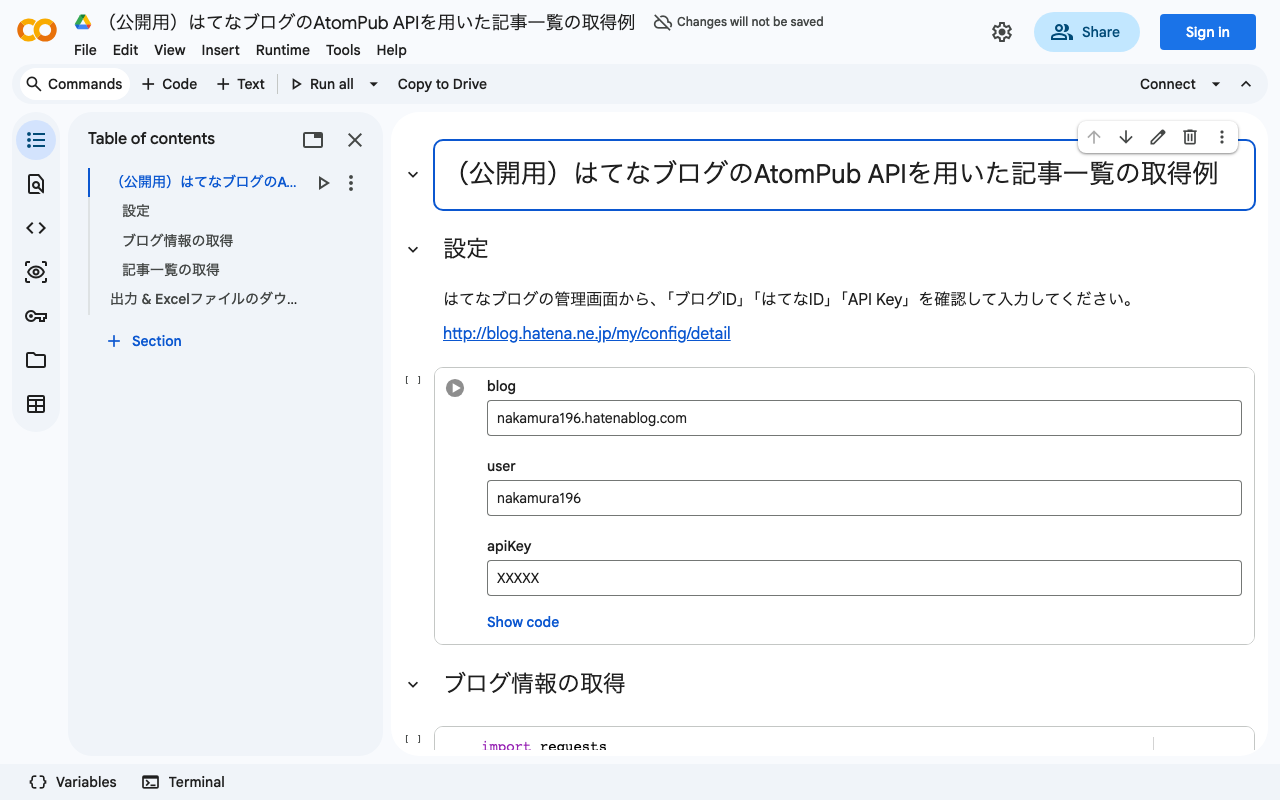Click the Show code link
This screenshot has width=1280, height=800.
pos(523,622)
